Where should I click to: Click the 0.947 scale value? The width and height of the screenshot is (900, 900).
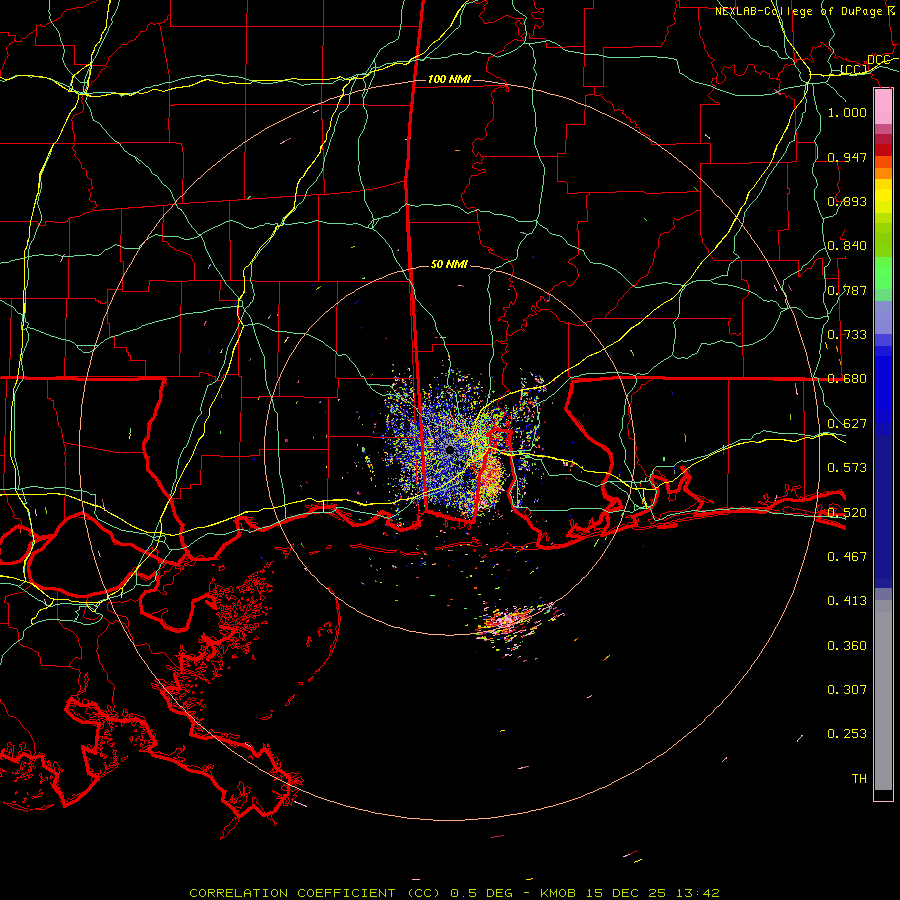point(847,157)
